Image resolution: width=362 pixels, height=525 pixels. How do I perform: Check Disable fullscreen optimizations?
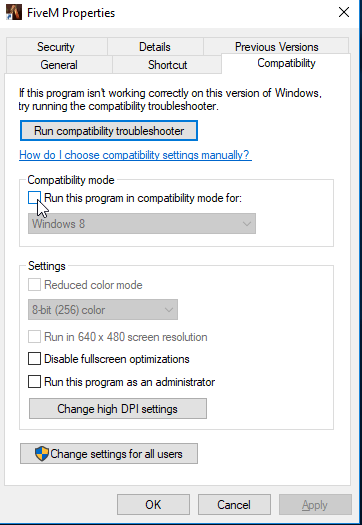pyautogui.click(x=34, y=359)
